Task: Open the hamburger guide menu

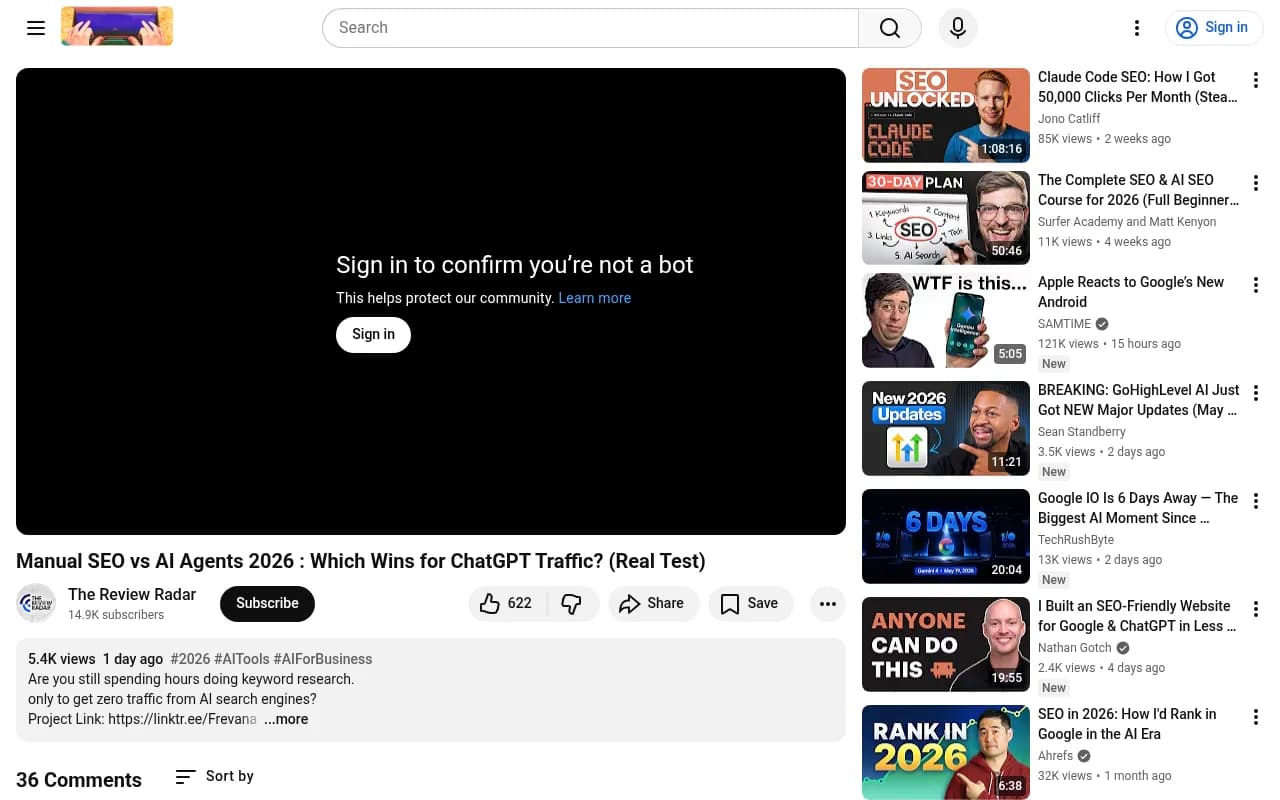Action: tap(36, 28)
